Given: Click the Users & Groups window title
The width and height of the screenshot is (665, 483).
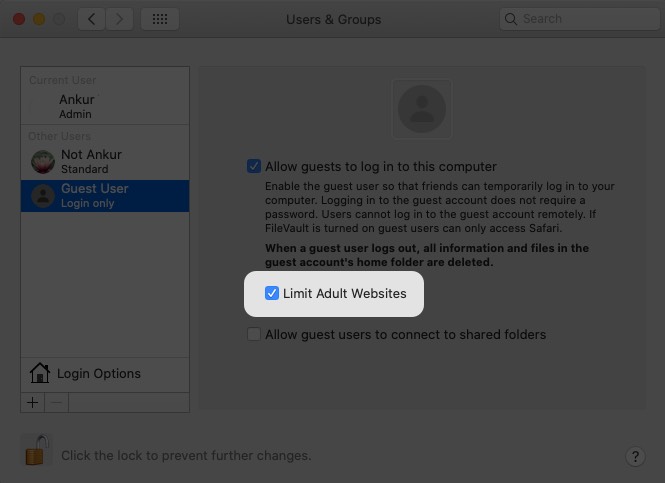Looking at the screenshot, I should pyautogui.click(x=333, y=20).
